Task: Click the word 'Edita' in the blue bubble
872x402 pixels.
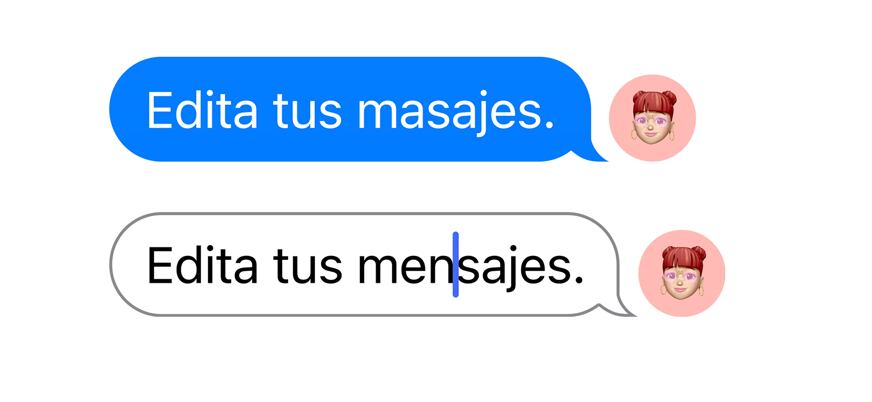Action: 202,110
